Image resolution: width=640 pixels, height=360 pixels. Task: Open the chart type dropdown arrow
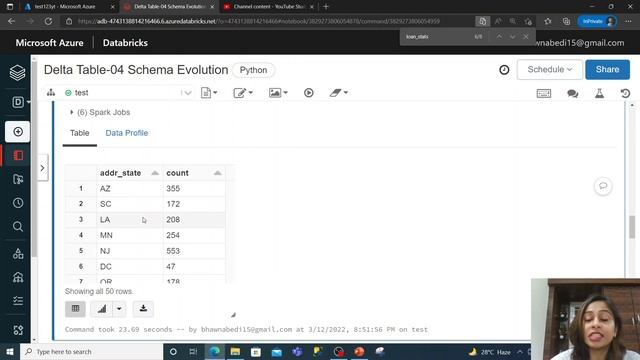(119, 309)
